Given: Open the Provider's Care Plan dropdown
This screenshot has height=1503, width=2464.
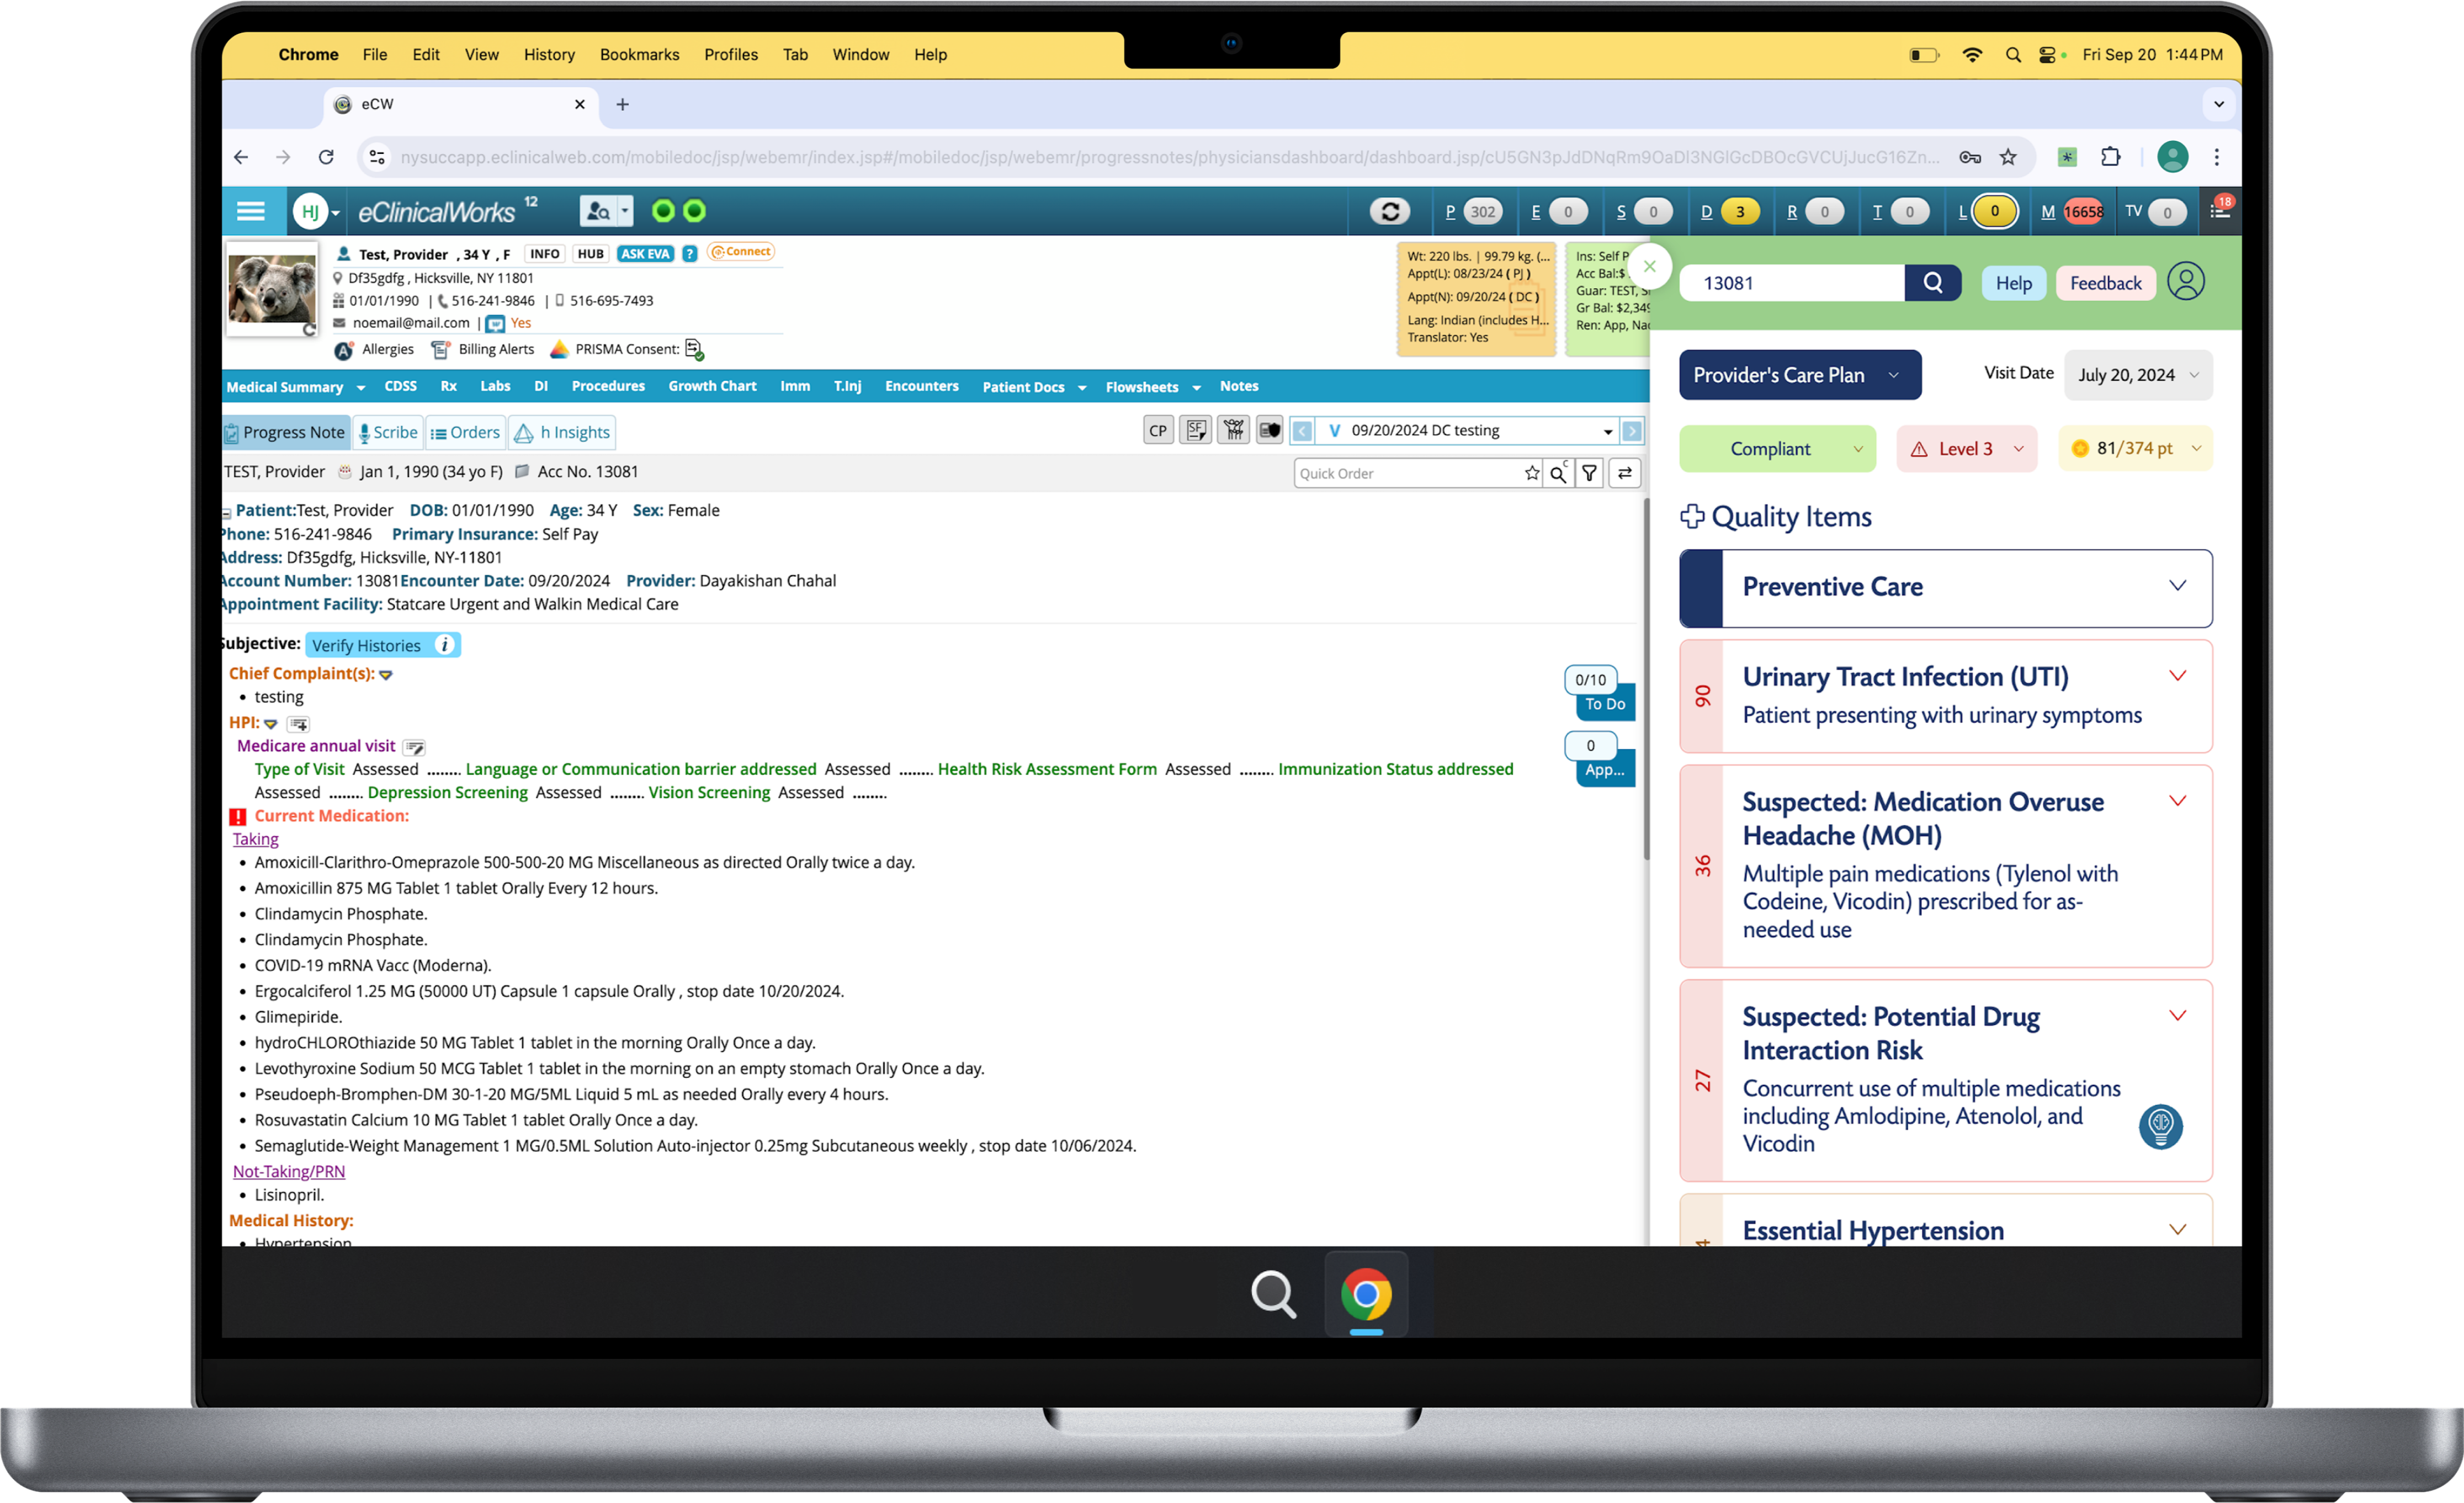Looking at the screenshot, I should point(1799,375).
